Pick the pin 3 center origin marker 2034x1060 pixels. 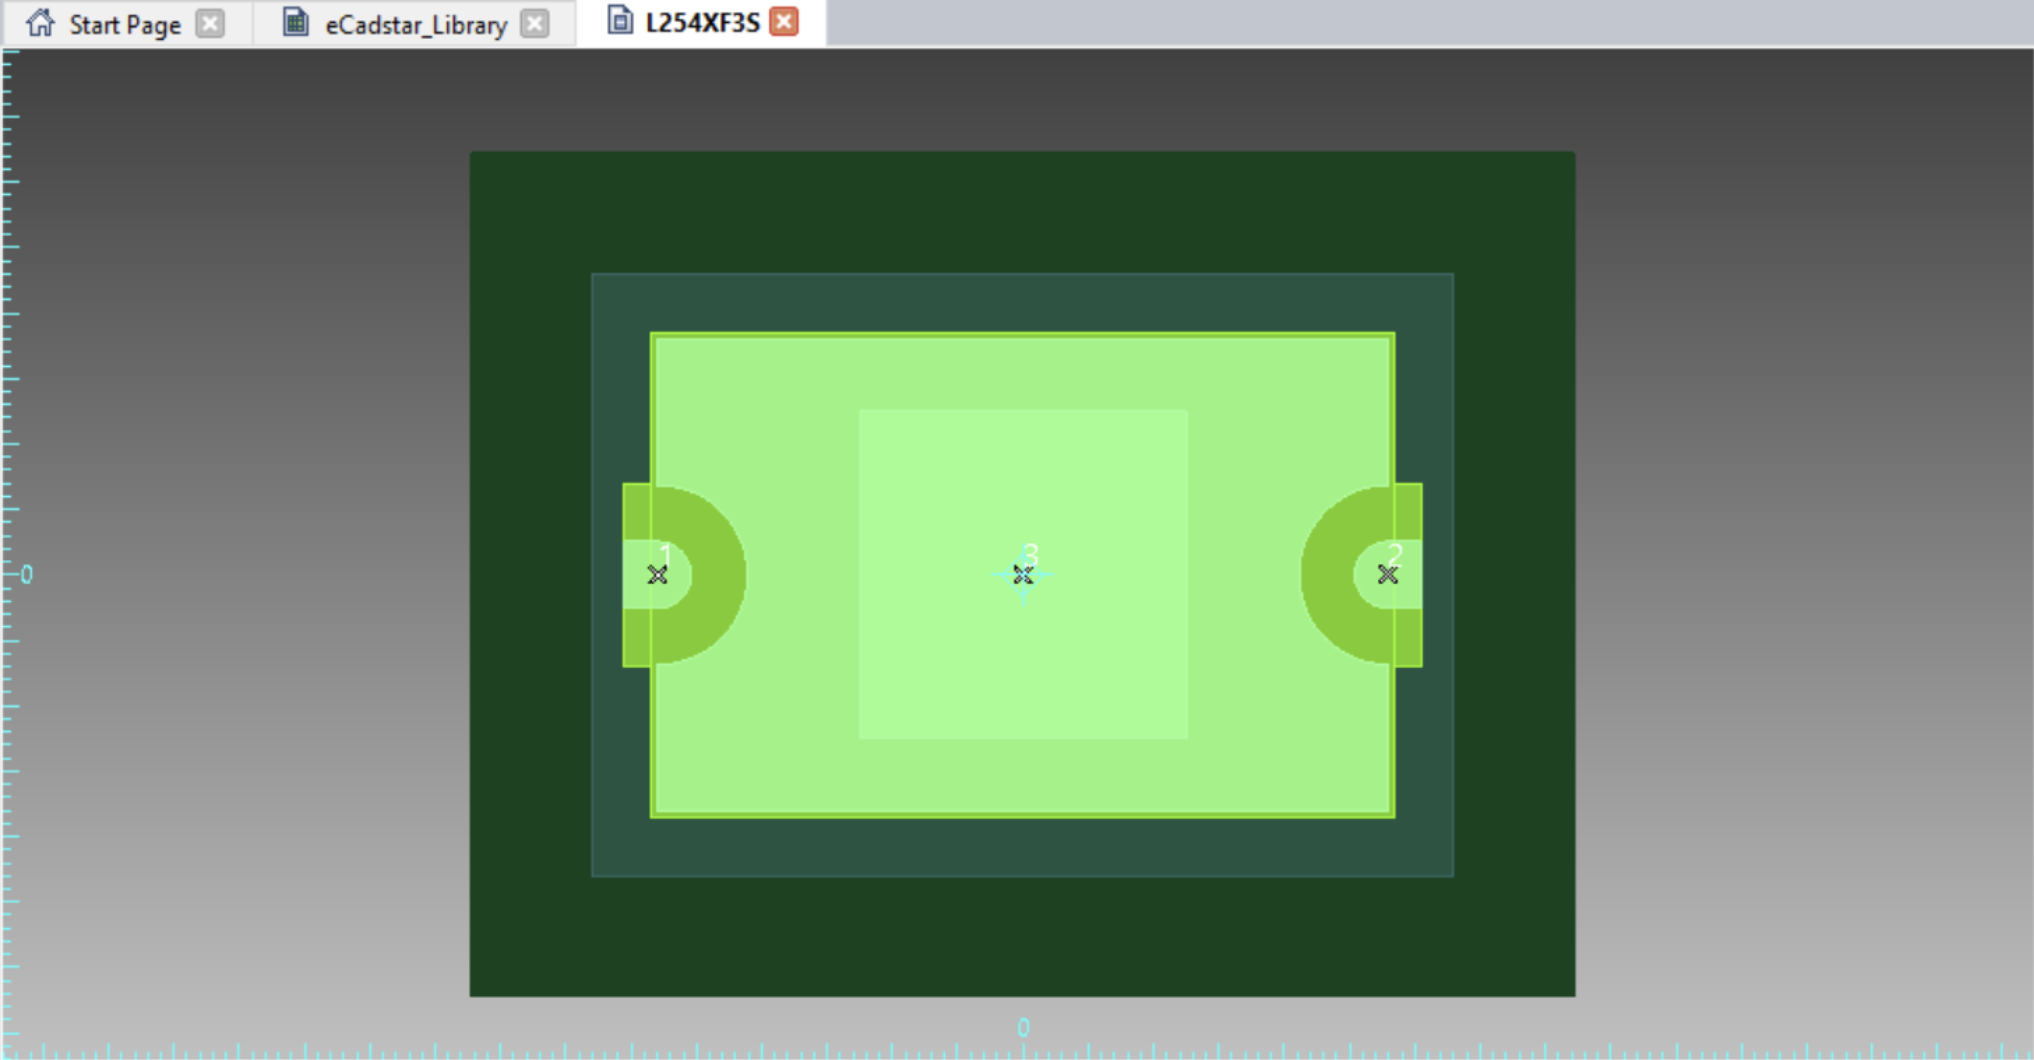(x=1023, y=575)
